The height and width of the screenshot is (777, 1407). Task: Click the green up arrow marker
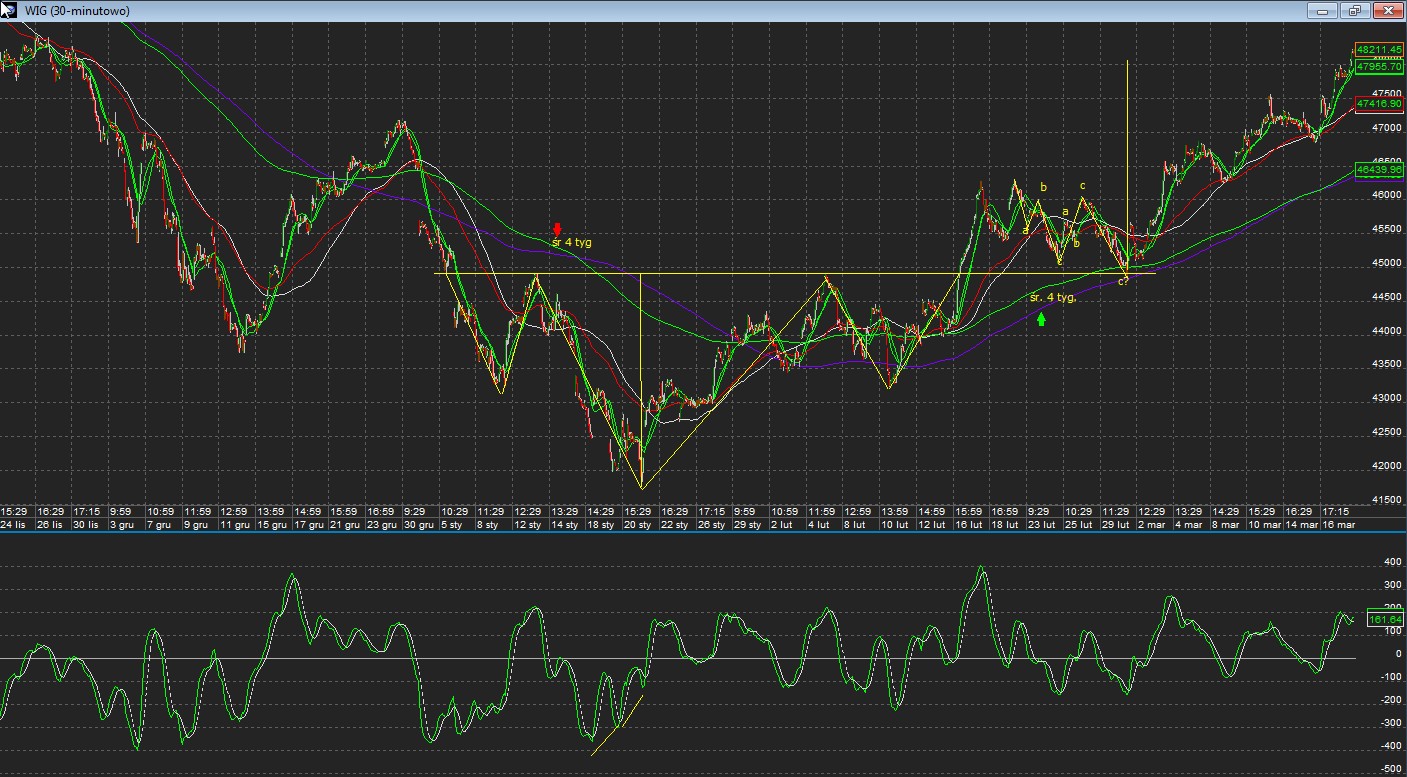[1042, 319]
